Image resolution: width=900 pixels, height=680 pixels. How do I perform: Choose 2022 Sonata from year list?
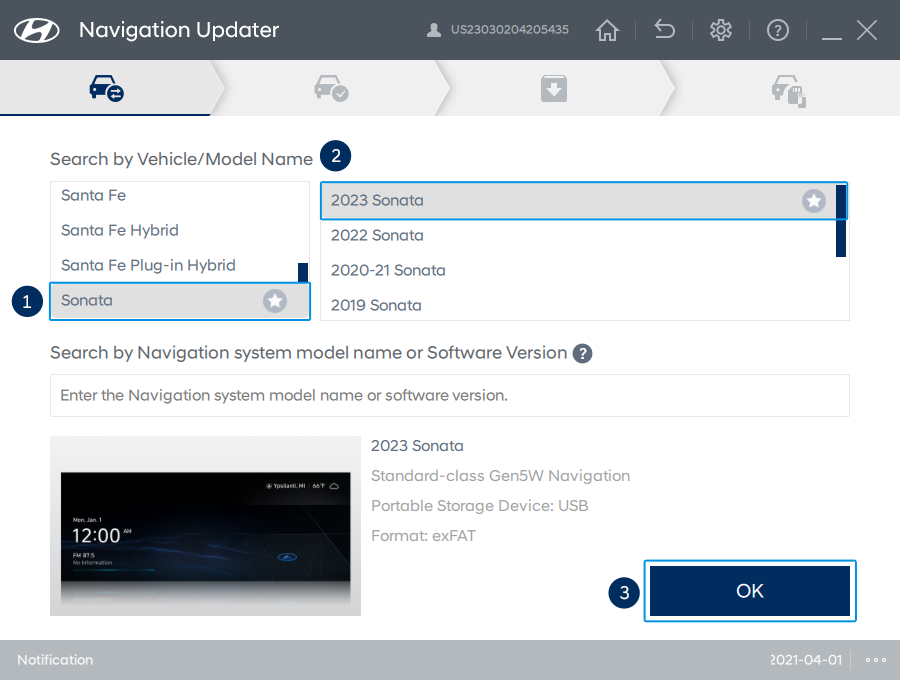pos(377,236)
